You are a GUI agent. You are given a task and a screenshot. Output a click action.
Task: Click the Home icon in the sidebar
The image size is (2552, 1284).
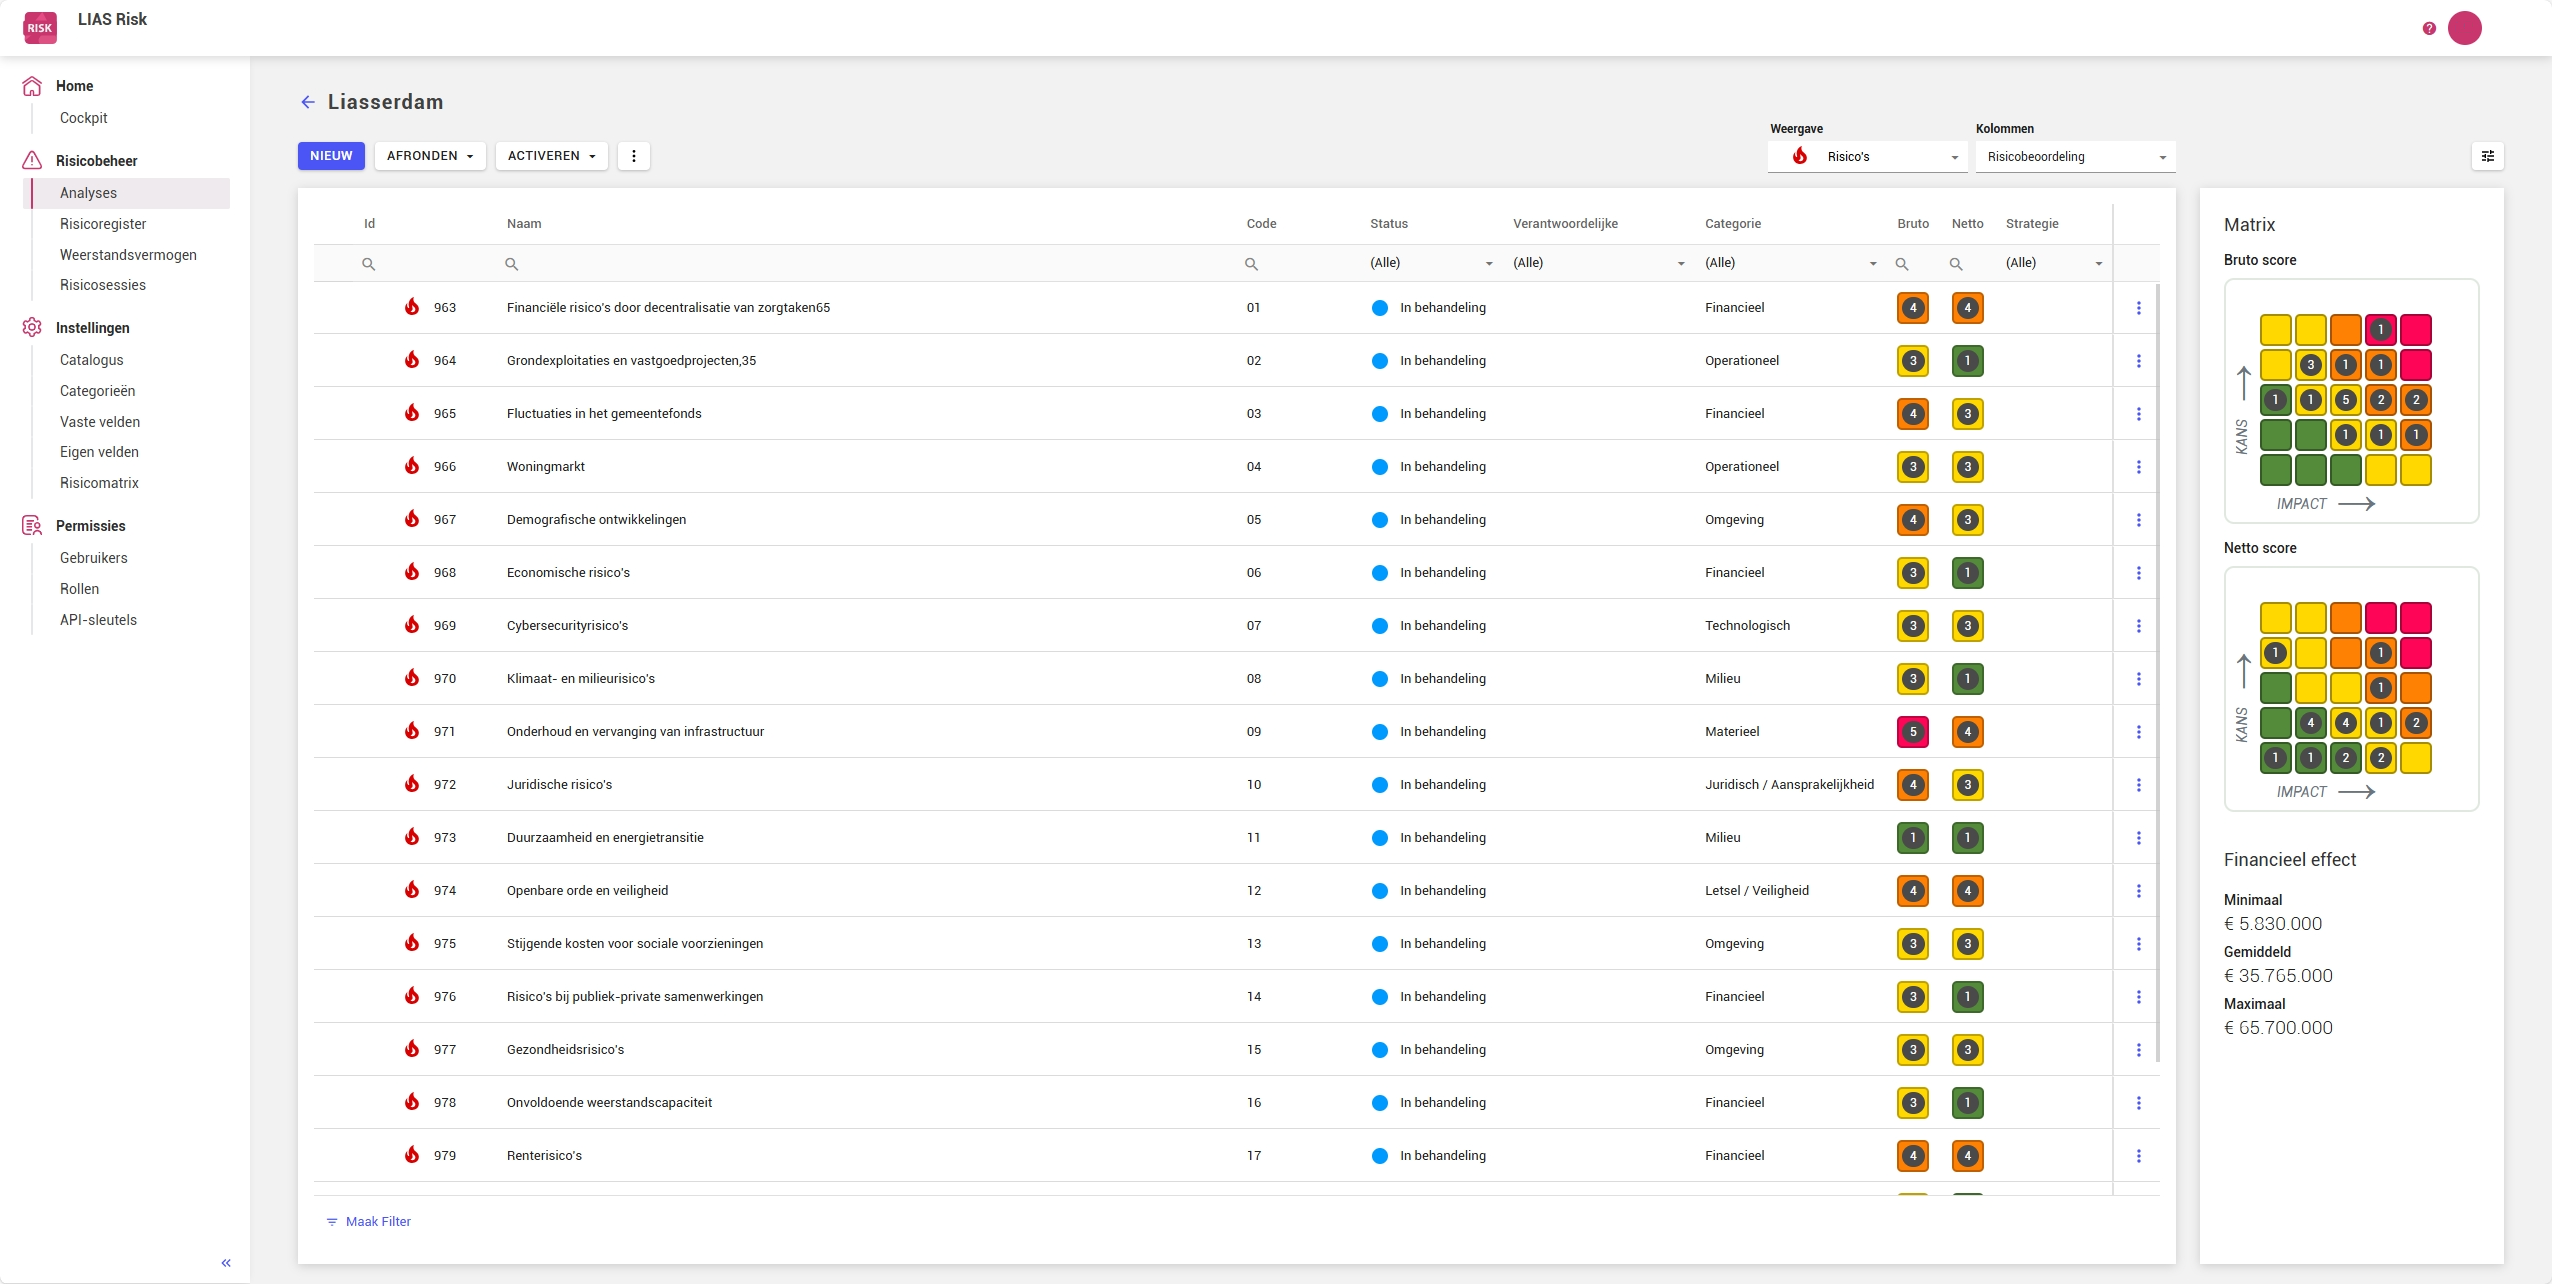(33, 85)
